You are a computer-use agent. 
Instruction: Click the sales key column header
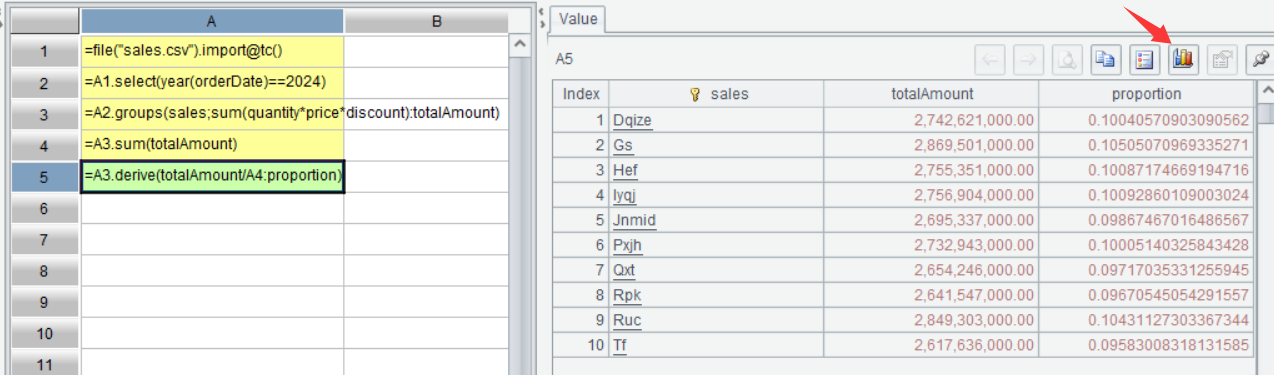tap(716, 94)
